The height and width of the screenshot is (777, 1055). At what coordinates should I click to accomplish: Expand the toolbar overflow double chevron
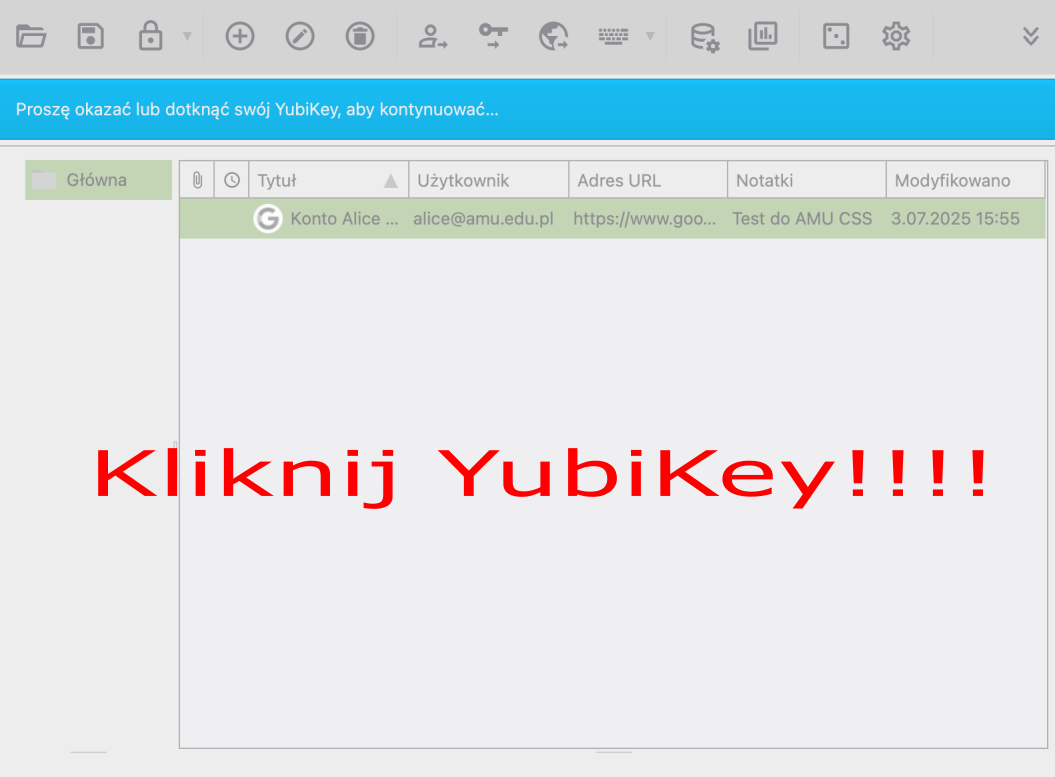1031,37
